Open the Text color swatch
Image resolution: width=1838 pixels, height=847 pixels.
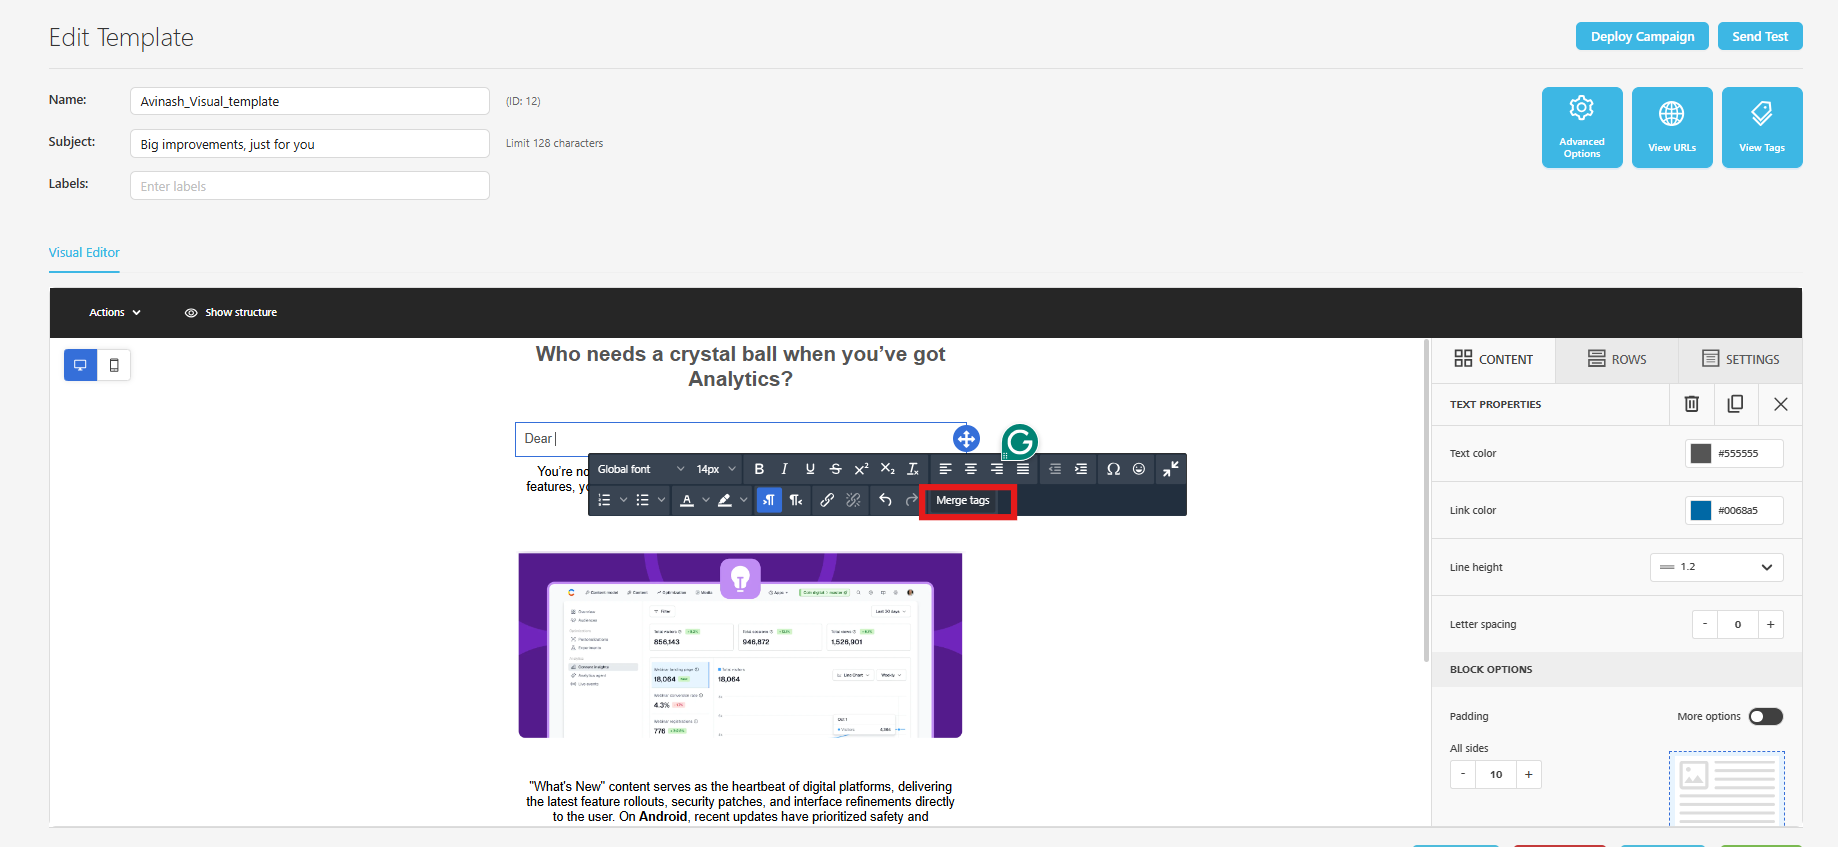(1701, 453)
